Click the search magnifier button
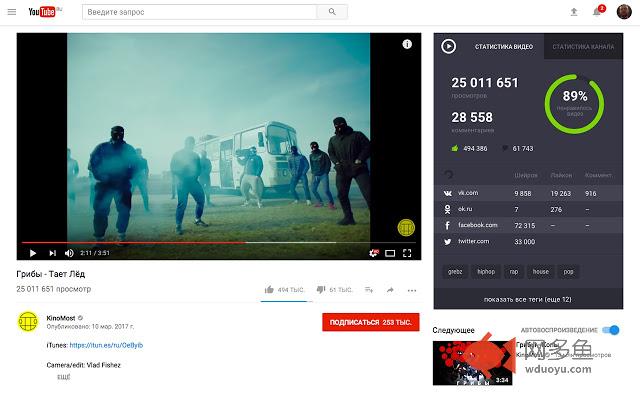This screenshot has width=640, height=400. (x=332, y=12)
